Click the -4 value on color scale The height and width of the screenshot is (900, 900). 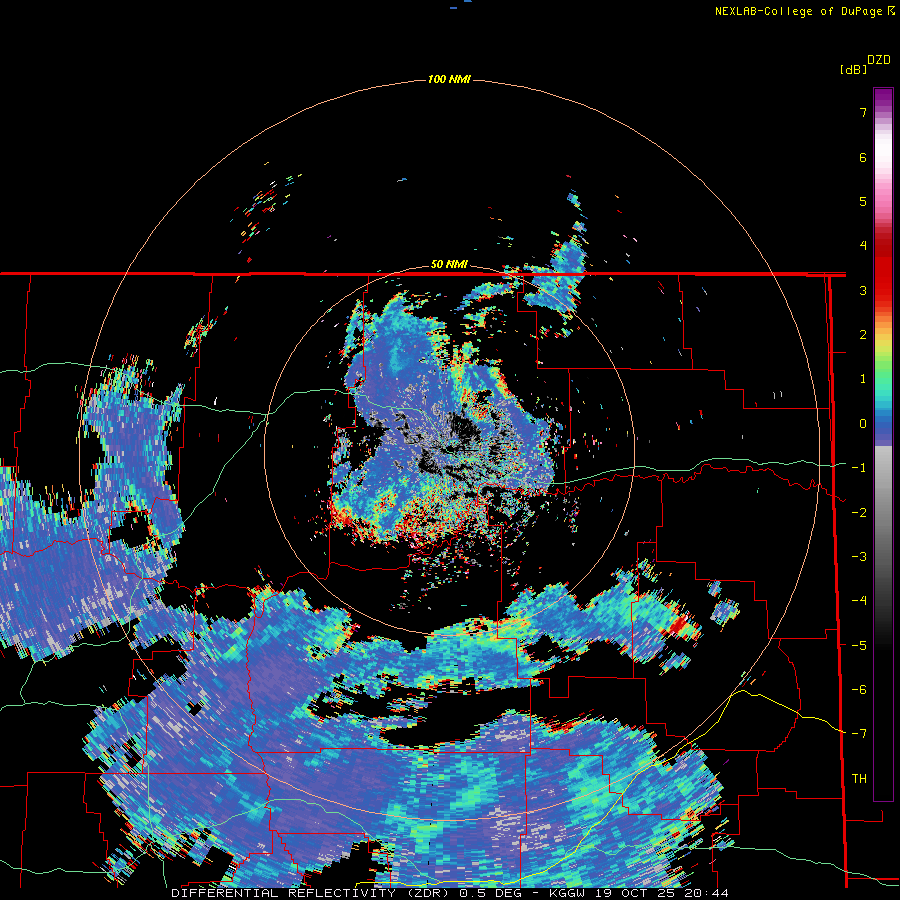coord(859,601)
